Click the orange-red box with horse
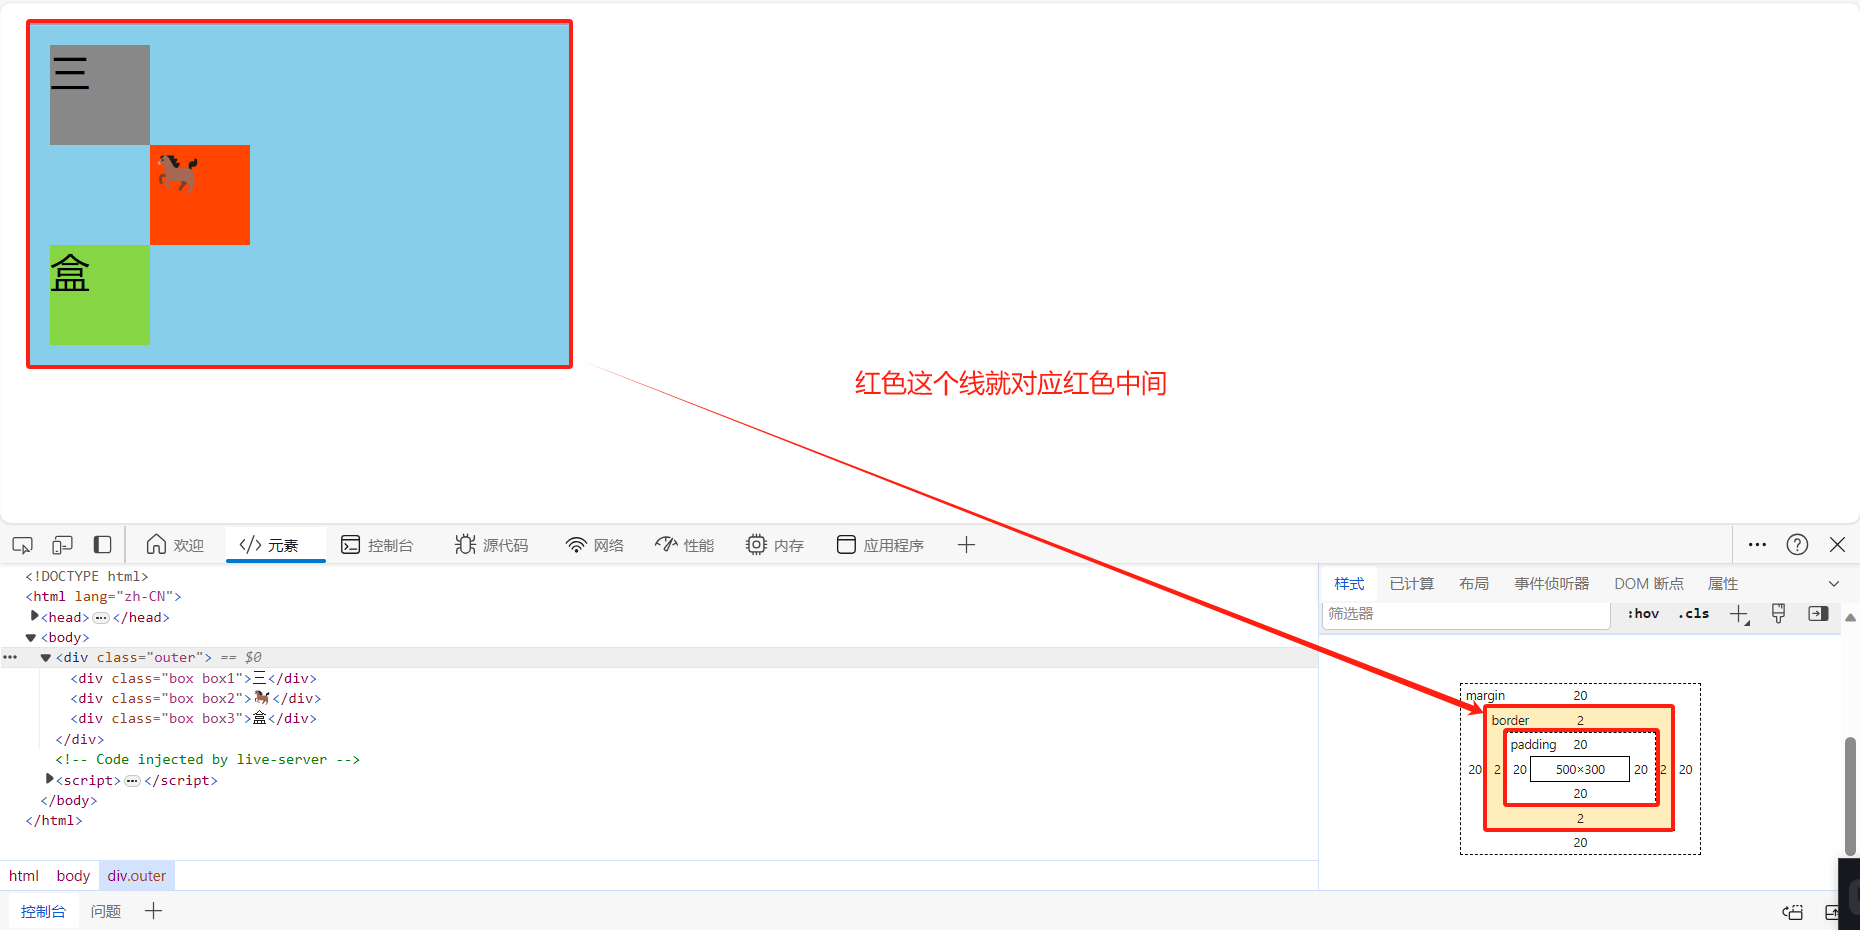This screenshot has width=1860, height=930. (x=200, y=195)
